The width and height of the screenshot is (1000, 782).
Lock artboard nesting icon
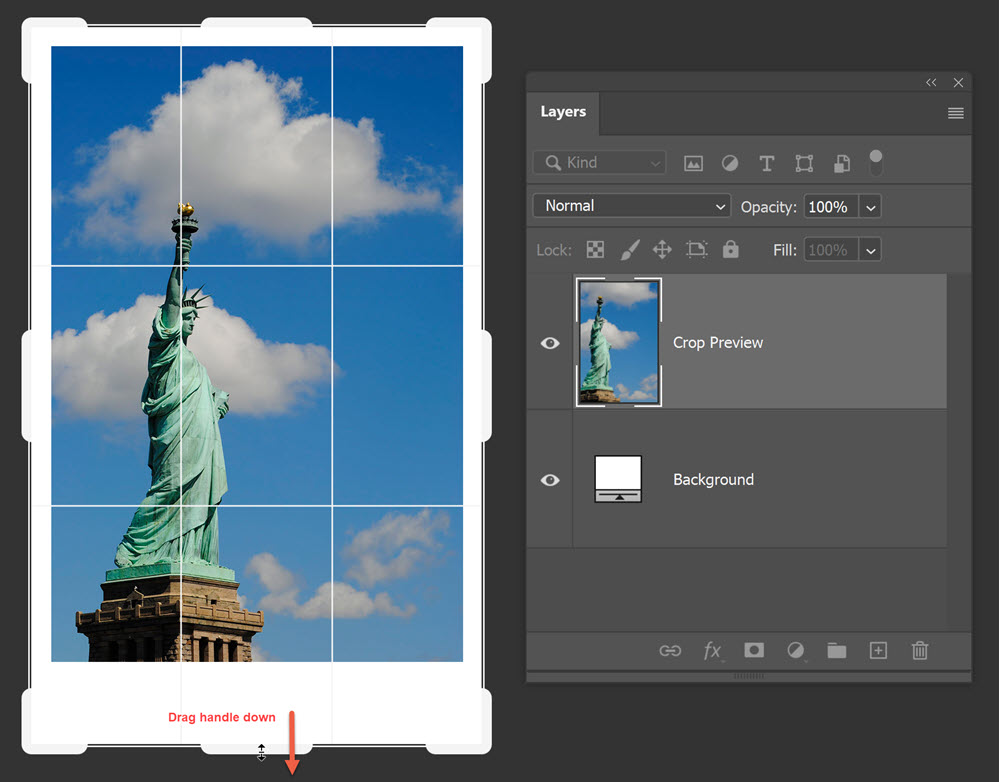tap(696, 249)
